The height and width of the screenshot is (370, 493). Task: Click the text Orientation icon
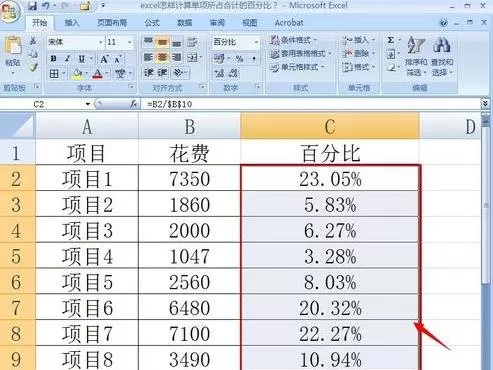(x=179, y=73)
